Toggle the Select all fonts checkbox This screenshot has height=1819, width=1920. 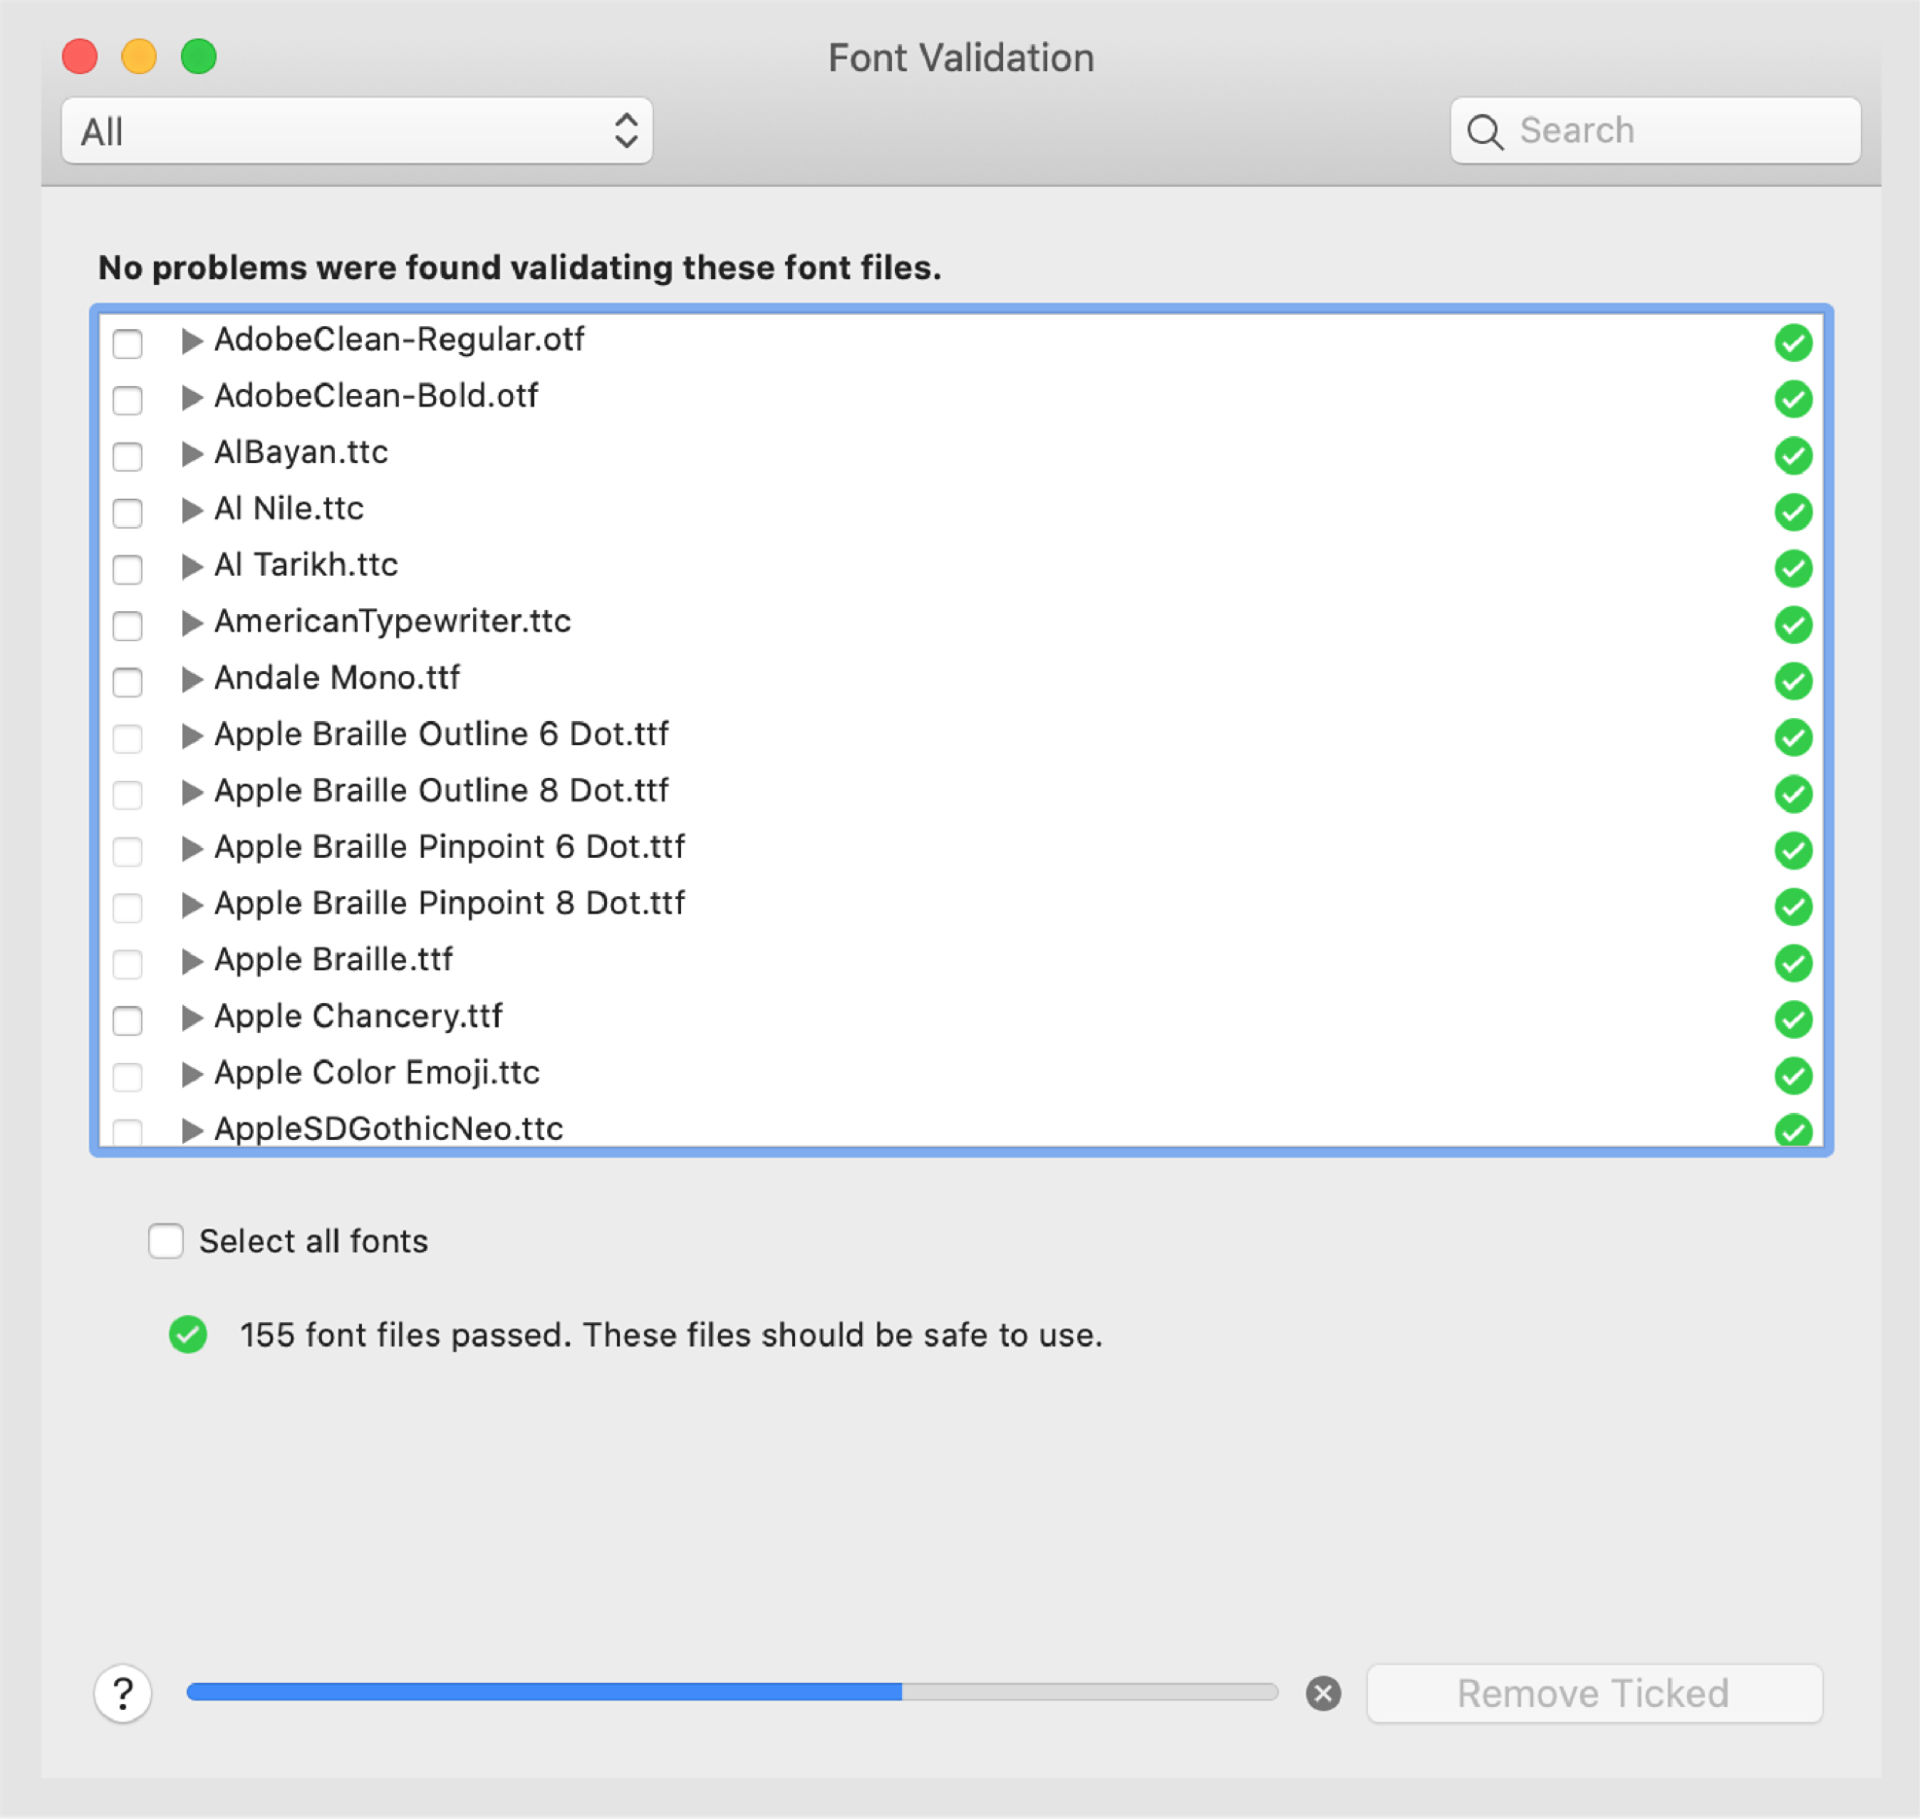[168, 1241]
